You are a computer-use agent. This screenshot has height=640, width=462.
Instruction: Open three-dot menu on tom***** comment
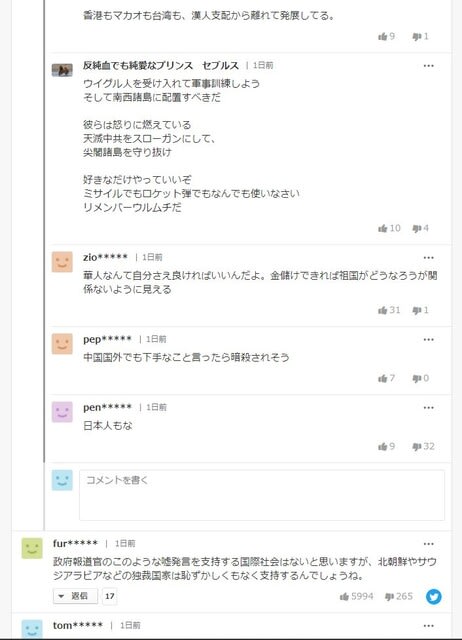coord(429,626)
